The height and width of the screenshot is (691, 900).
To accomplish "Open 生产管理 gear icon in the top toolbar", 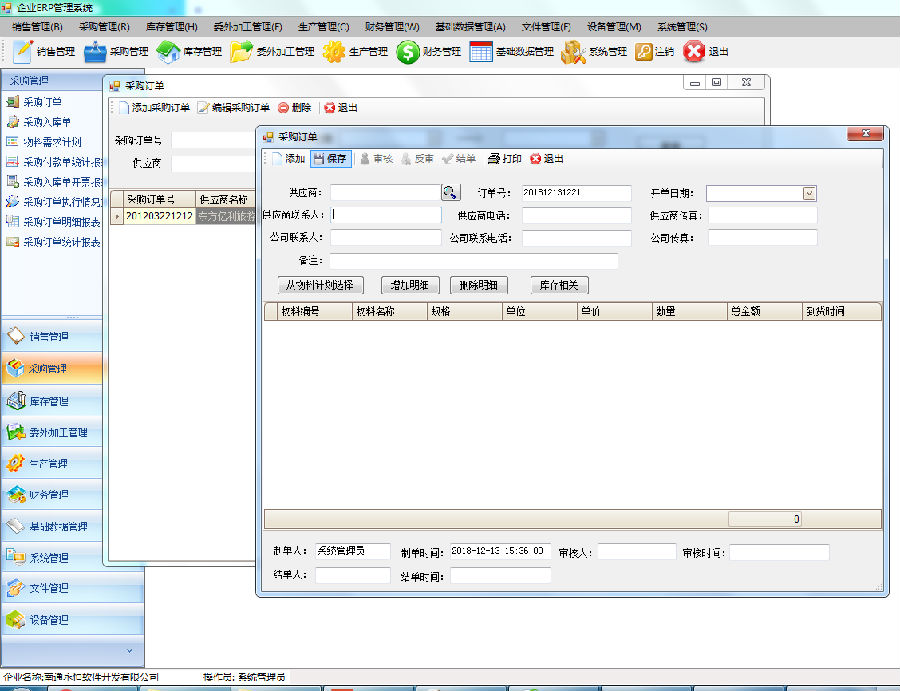I will (333, 52).
